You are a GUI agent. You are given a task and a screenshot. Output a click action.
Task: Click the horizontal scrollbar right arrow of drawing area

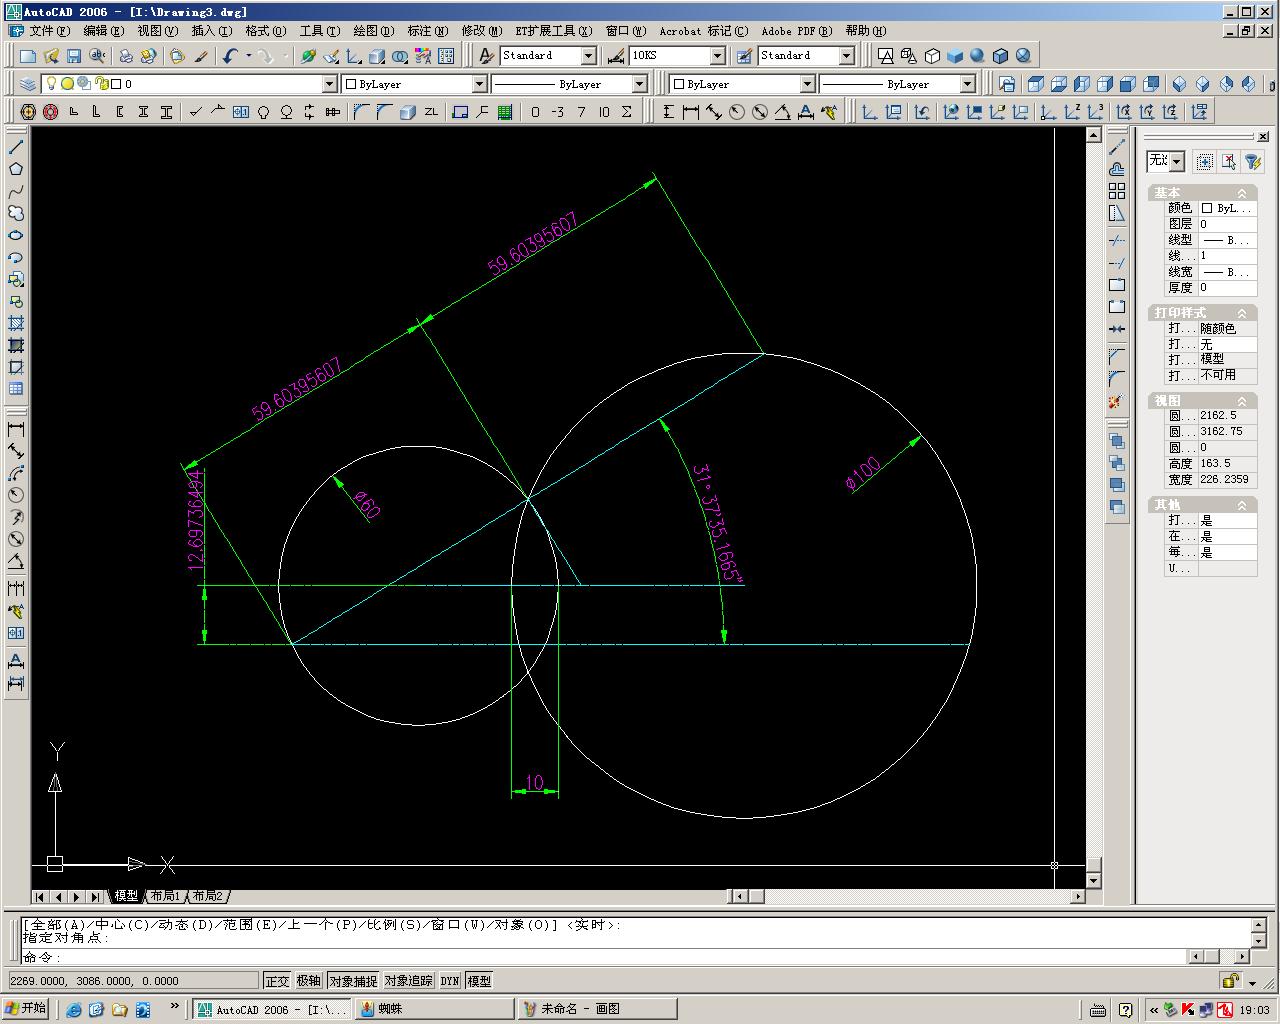(x=1078, y=897)
